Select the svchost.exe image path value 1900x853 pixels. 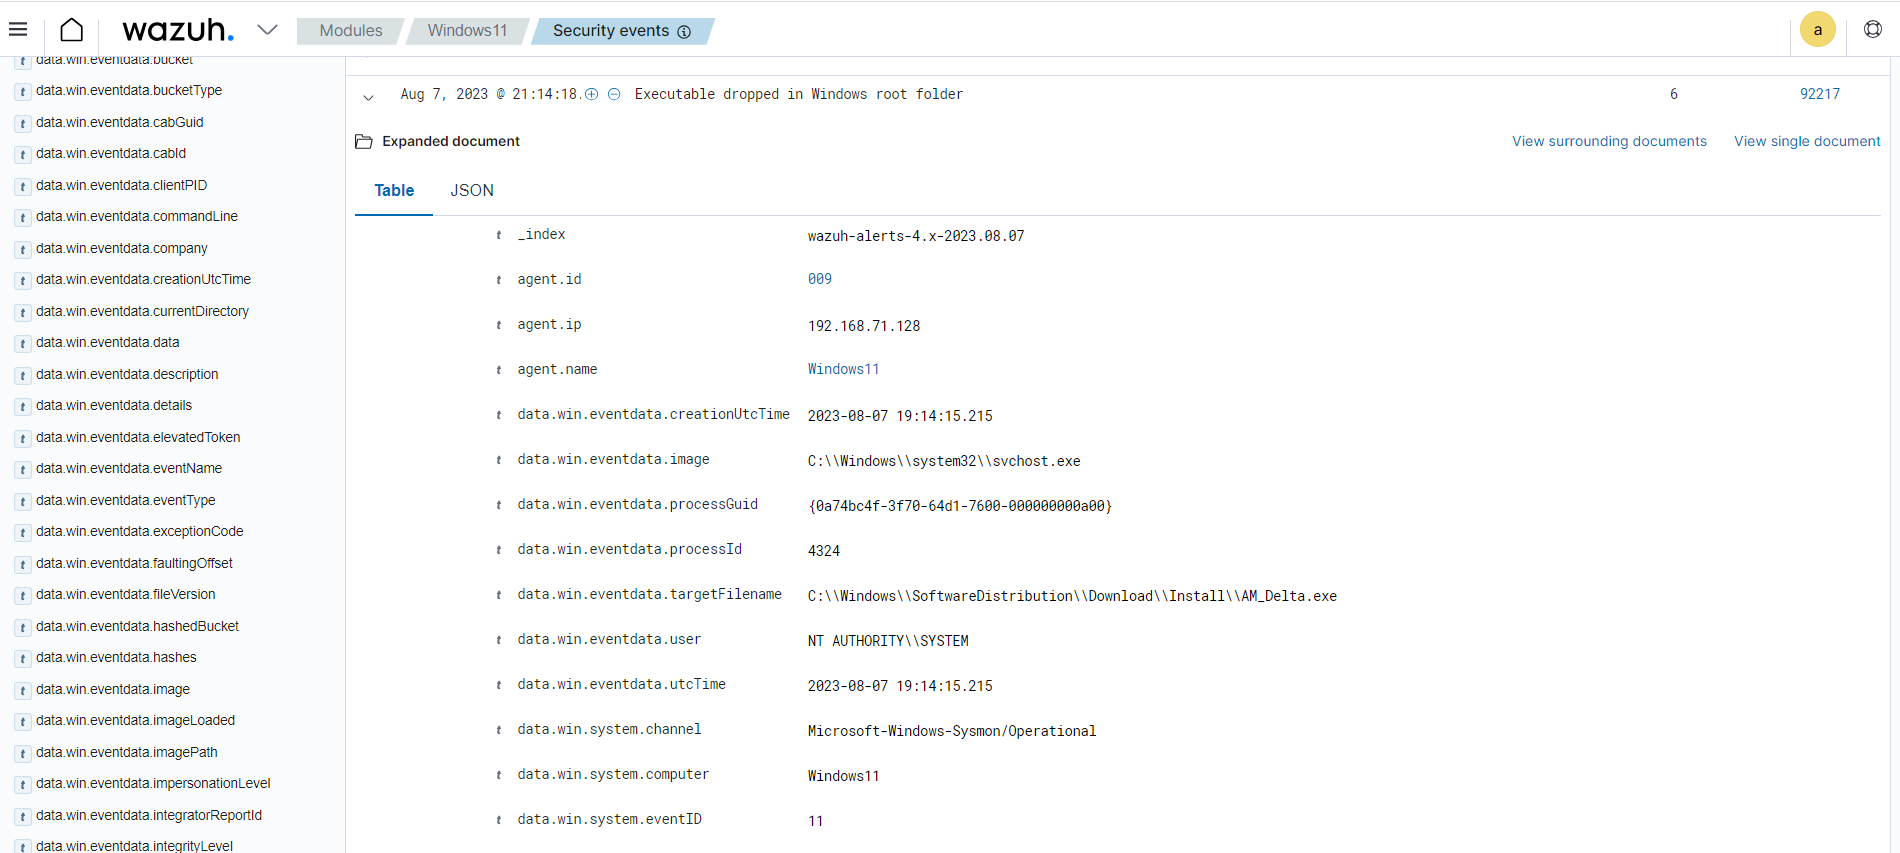pos(944,461)
